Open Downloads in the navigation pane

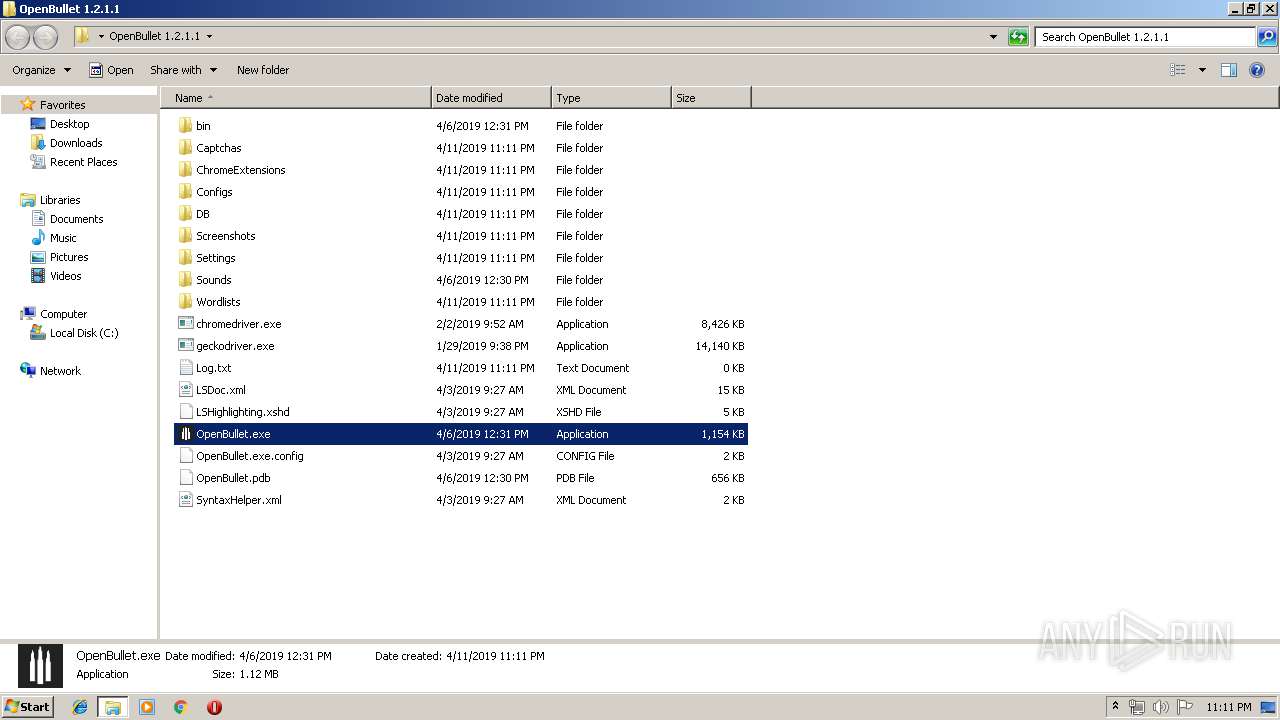coord(76,143)
